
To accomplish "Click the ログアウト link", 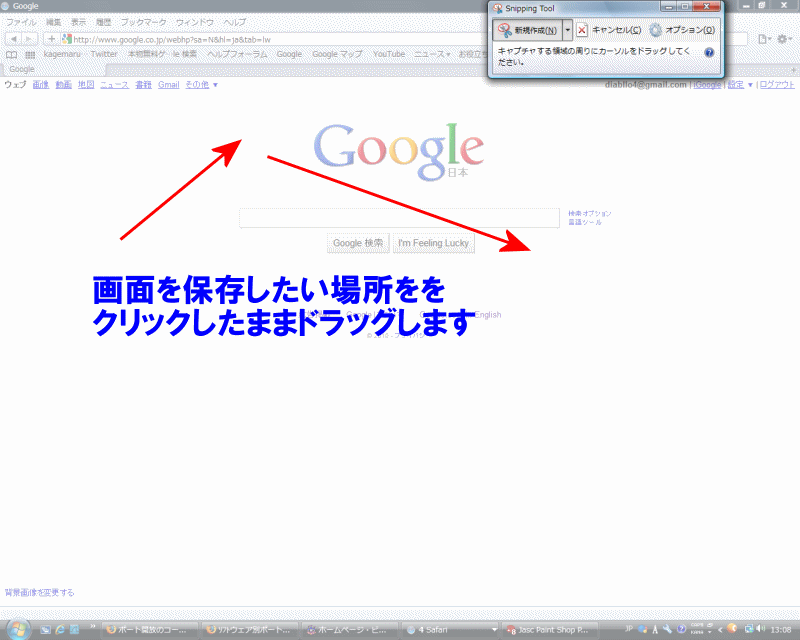I will click(777, 85).
